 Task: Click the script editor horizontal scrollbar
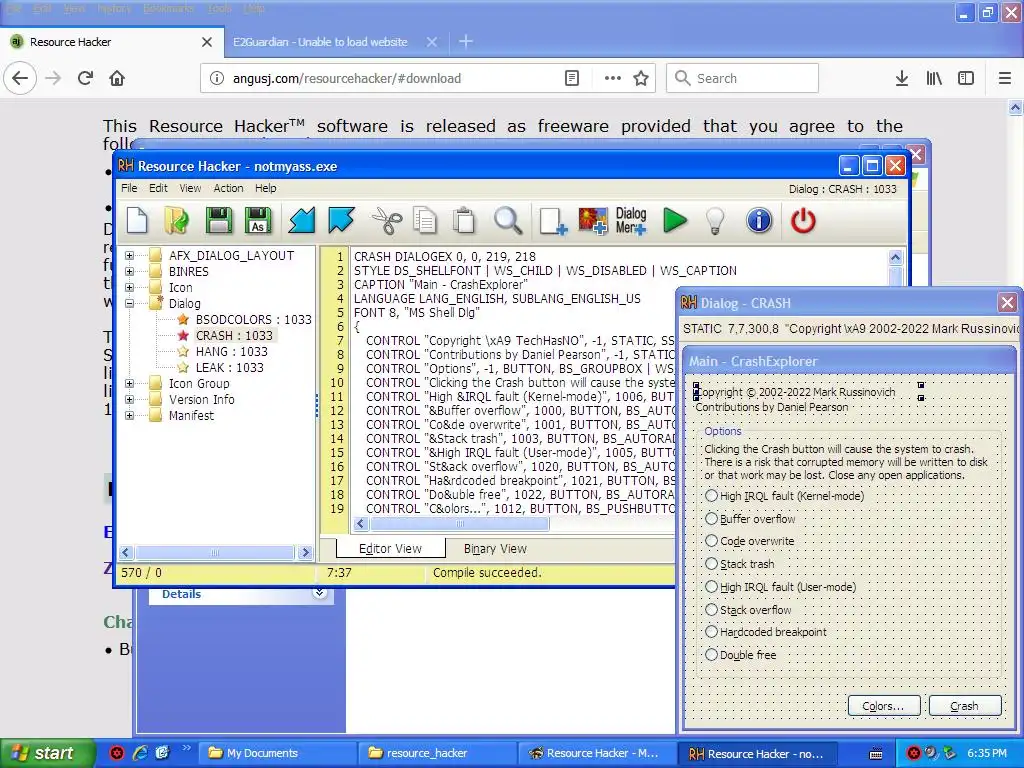tap(459, 524)
